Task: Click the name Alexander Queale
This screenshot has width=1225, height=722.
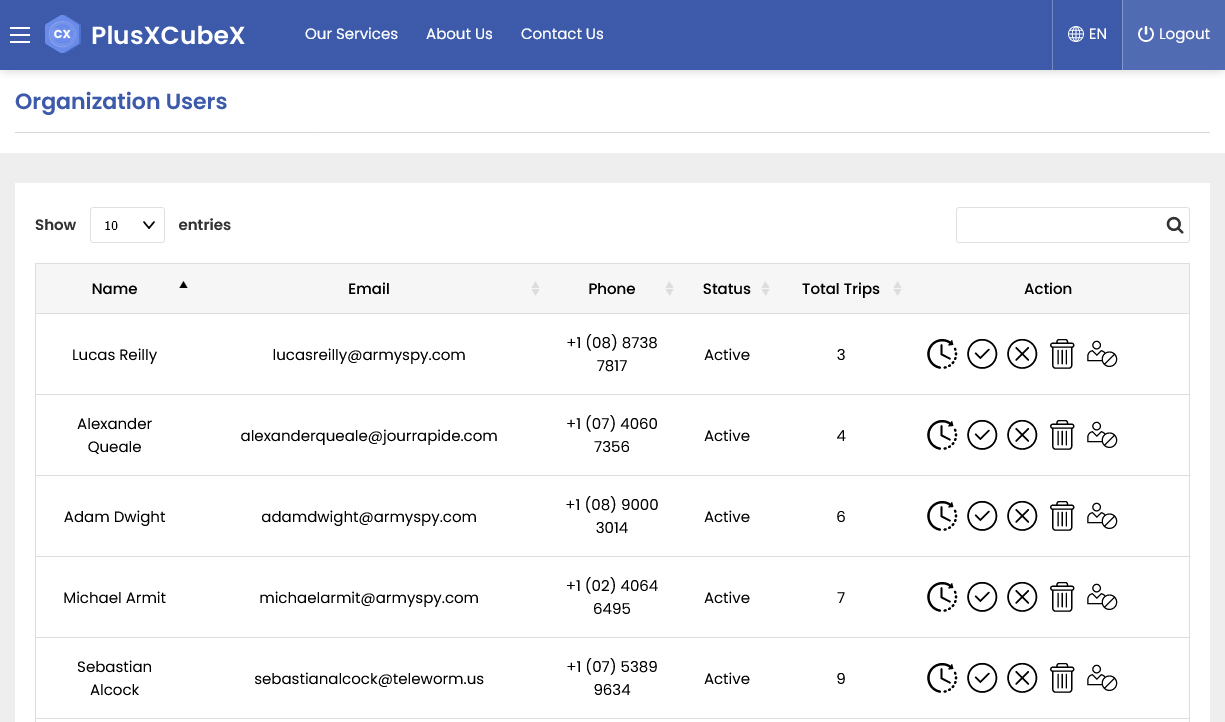Action: click(x=114, y=435)
